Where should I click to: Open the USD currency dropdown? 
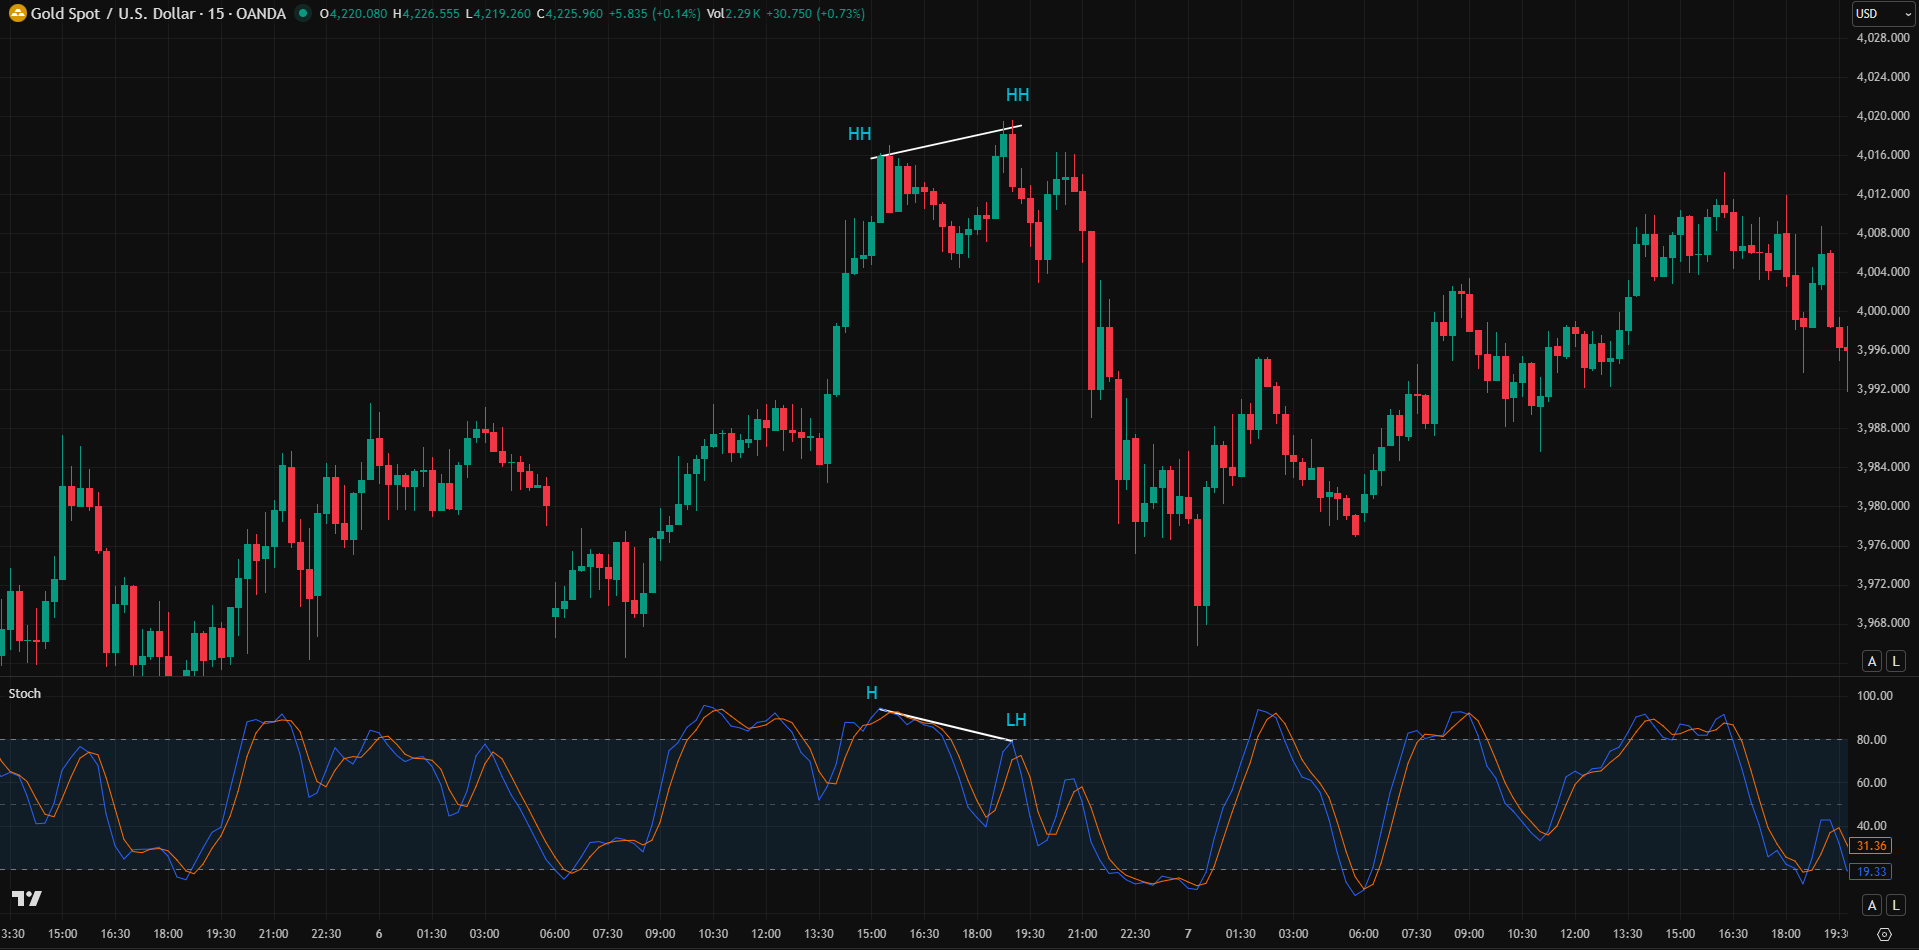[1881, 13]
